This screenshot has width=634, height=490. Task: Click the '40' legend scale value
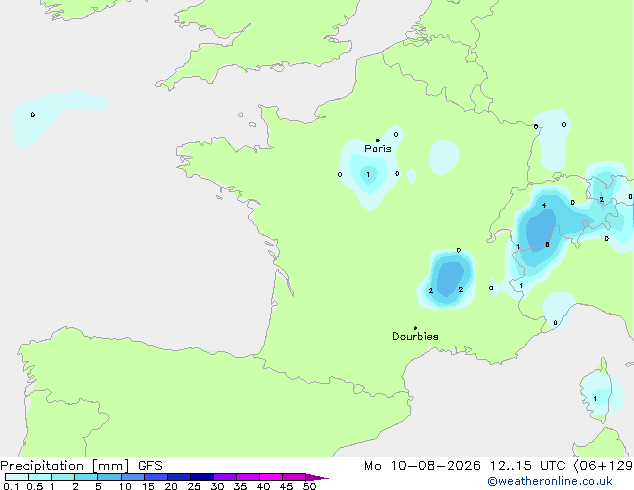coord(263,486)
